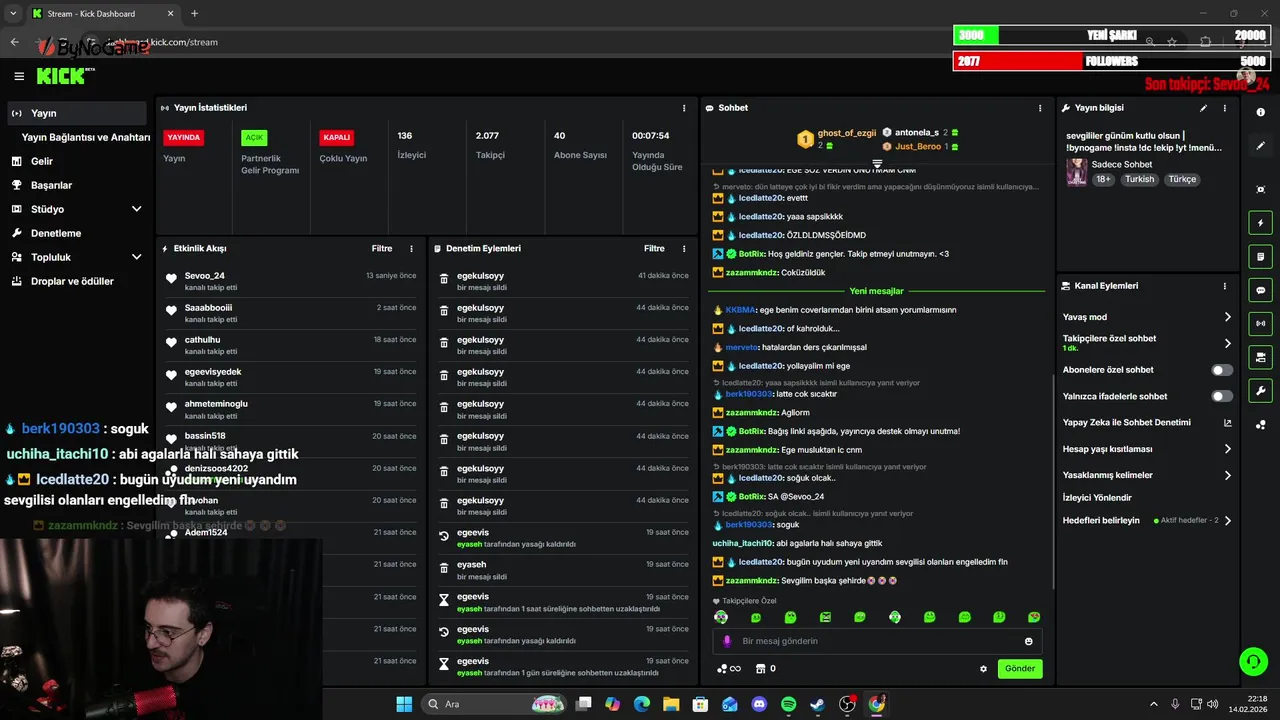Click the Turkish tag in Yayın bilgisi
Image resolution: width=1280 pixels, height=720 pixels.
[x=1139, y=179]
